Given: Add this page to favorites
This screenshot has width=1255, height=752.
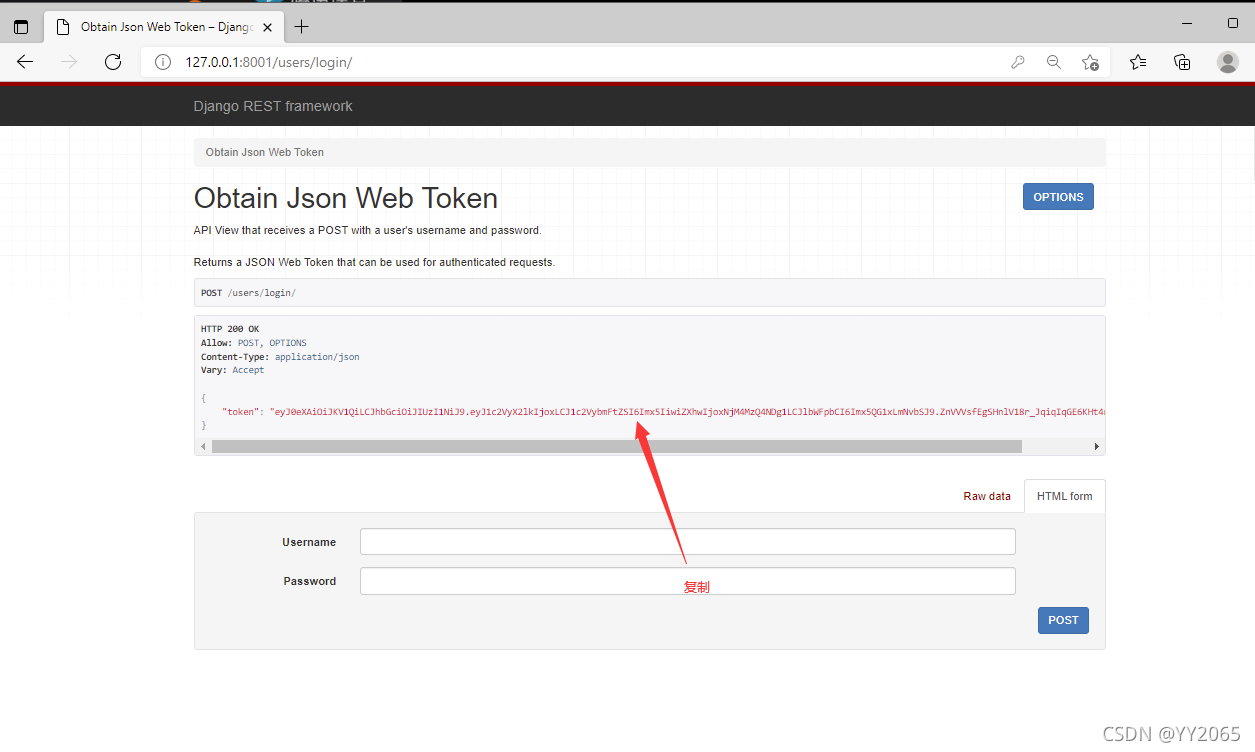Looking at the screenshot, I should 1091,62.
